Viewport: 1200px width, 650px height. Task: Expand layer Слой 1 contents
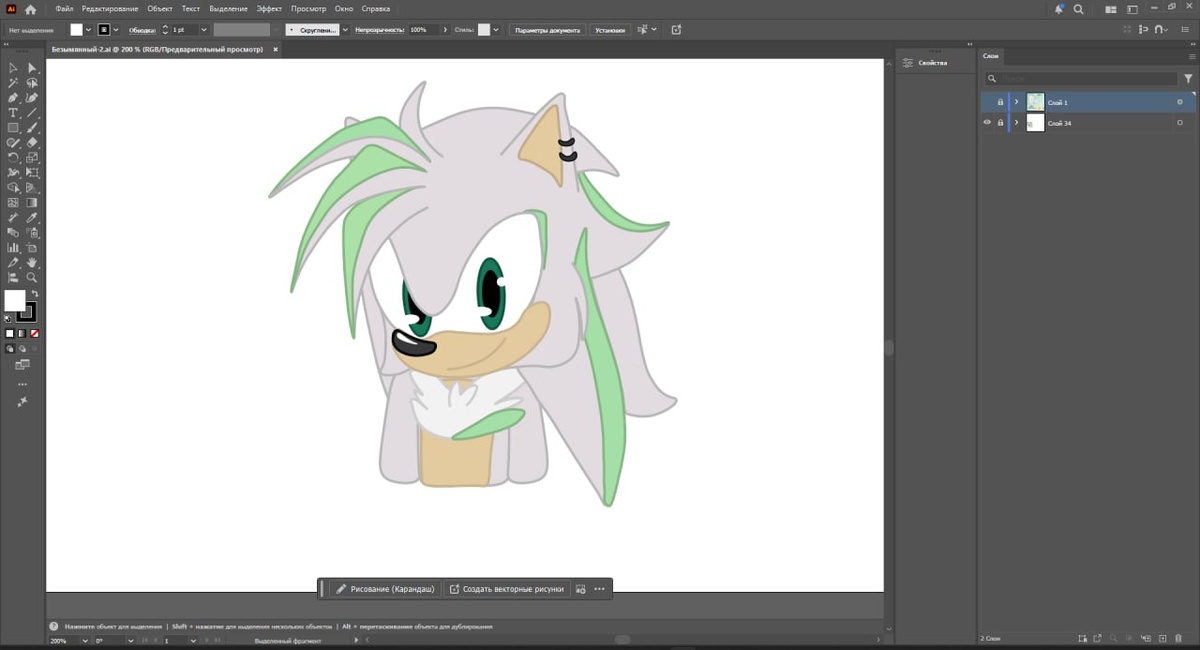click(1016, 102)
